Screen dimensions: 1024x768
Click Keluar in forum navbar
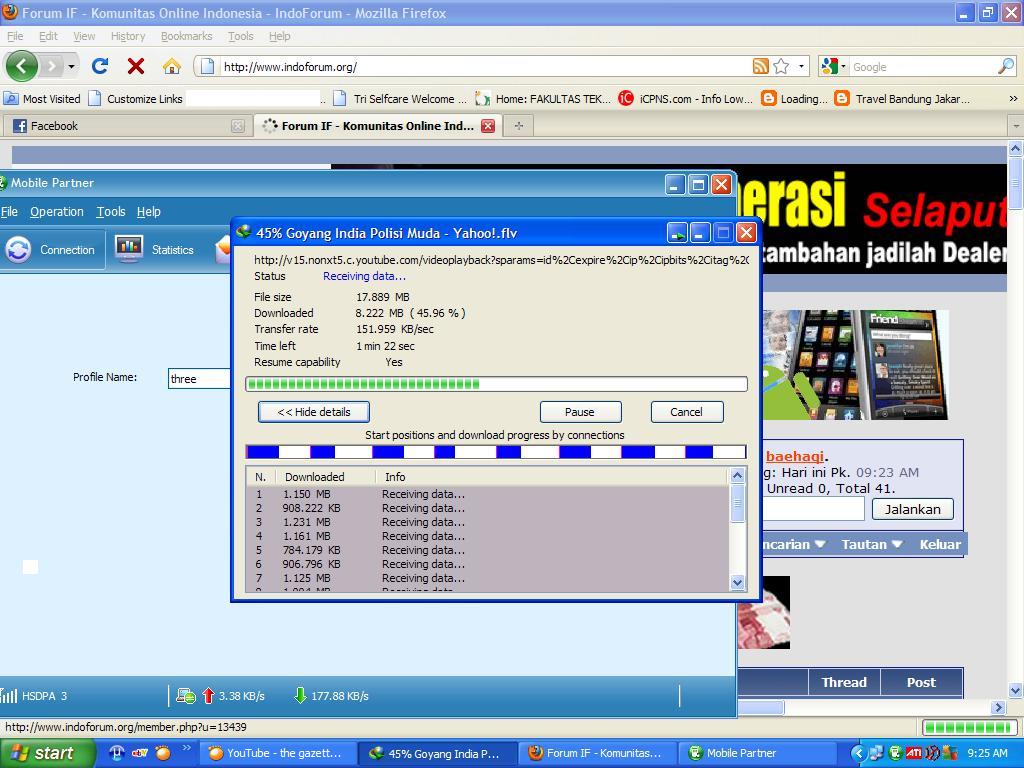[940, 544]
